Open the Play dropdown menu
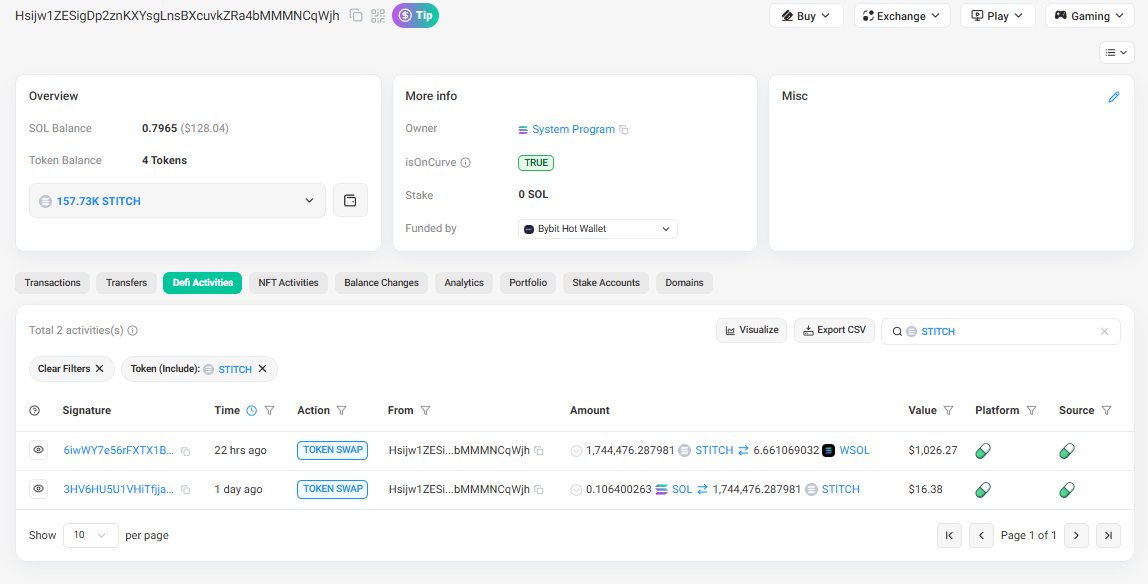Image resolution: width=1148 pixels, height=584 pixels. (998, 15)
